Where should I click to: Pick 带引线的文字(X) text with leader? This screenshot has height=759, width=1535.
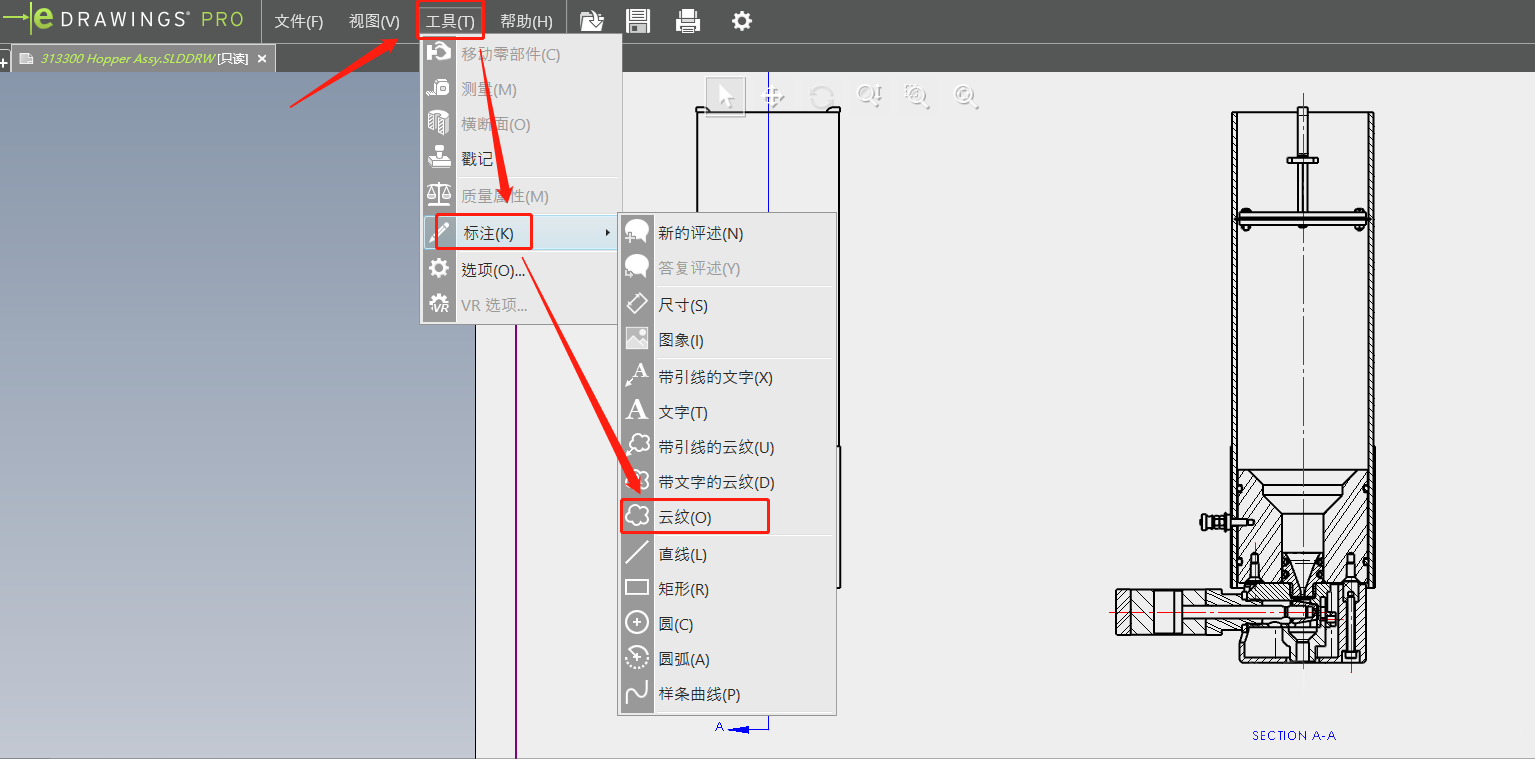pos(715,377)
